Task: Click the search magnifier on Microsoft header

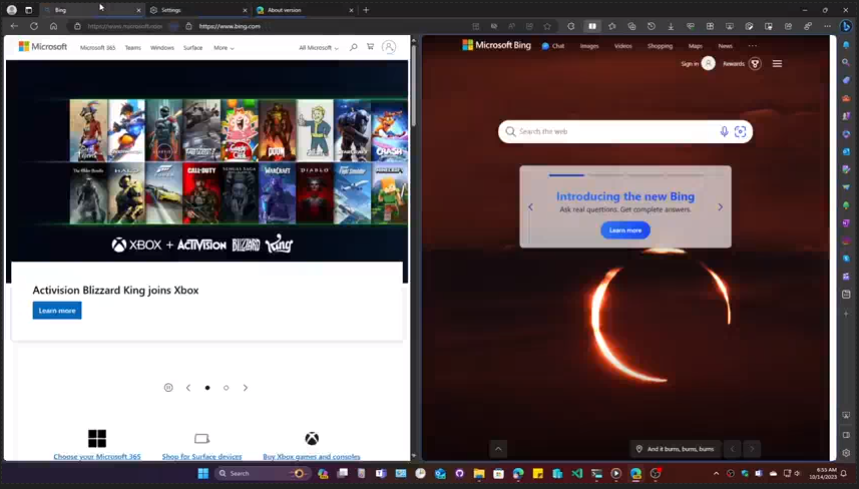Action: (353, 47)
